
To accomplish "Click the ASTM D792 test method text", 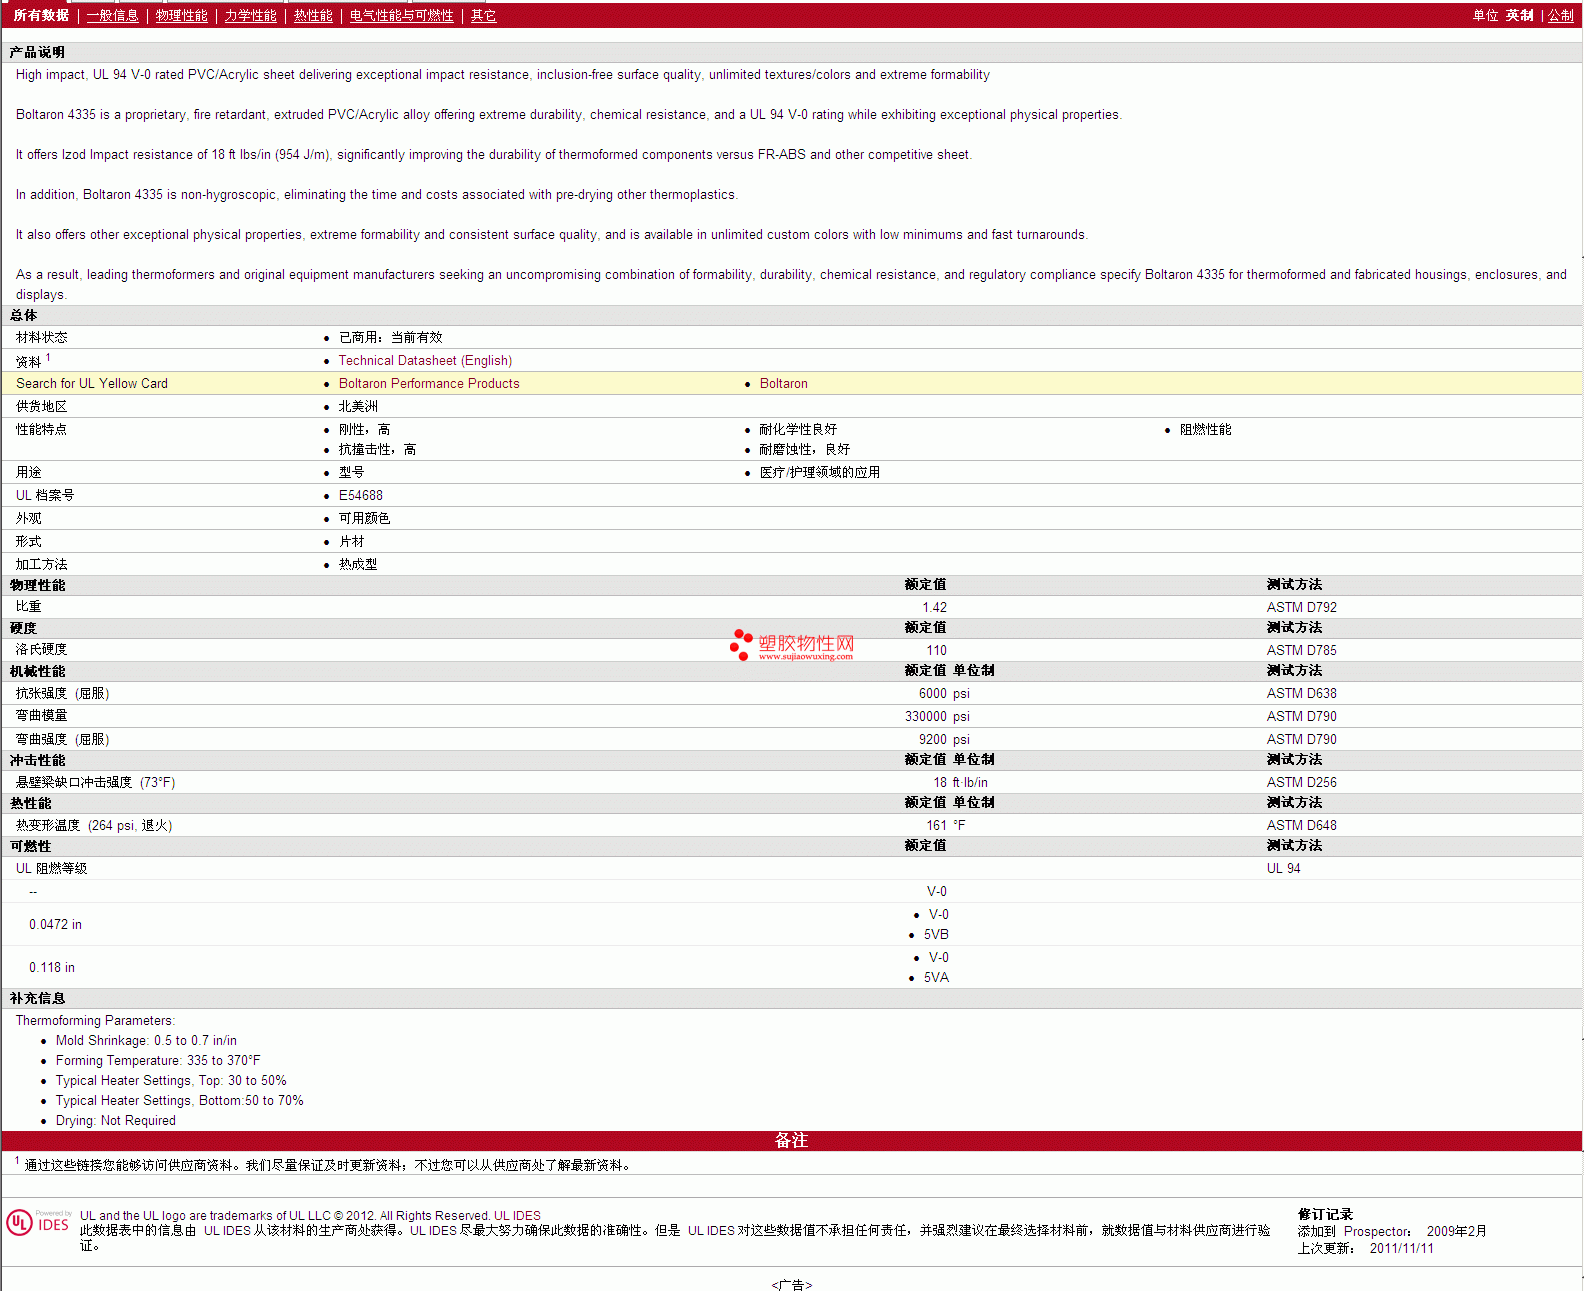I will 1301,608.
